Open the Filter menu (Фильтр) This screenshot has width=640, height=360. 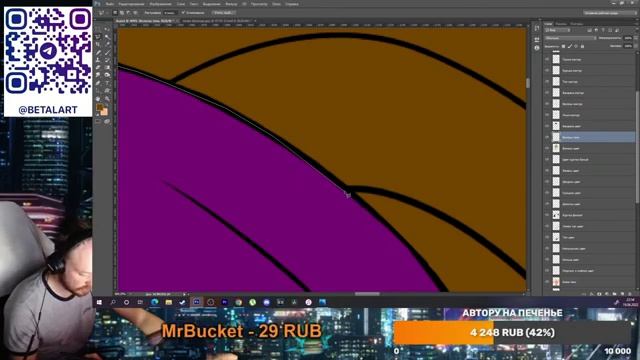click(x=231, y=4)
